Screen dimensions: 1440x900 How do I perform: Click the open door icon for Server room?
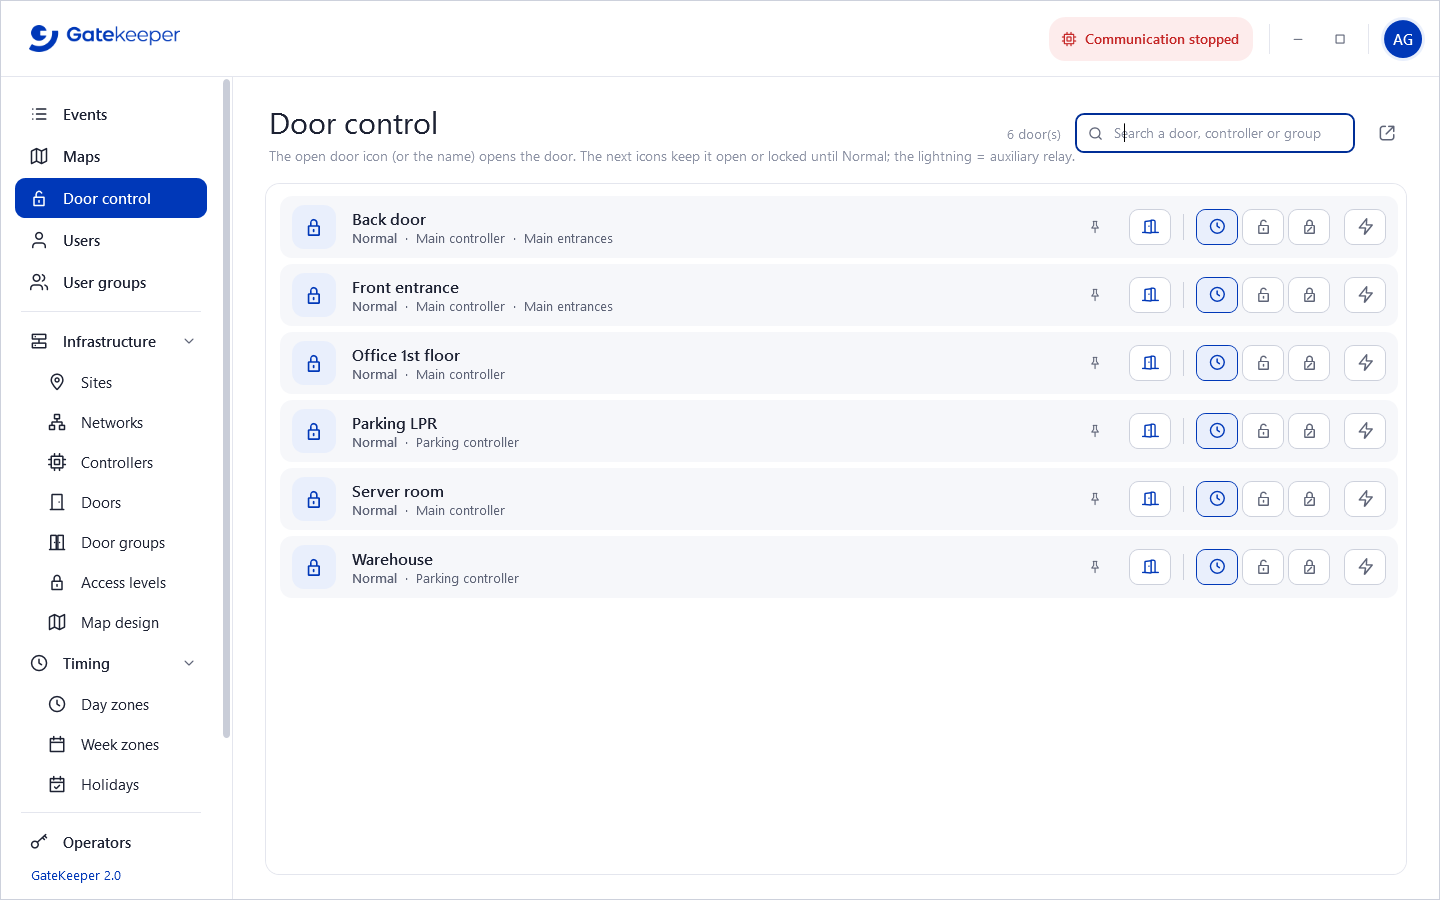click(x=1150, y=499)
